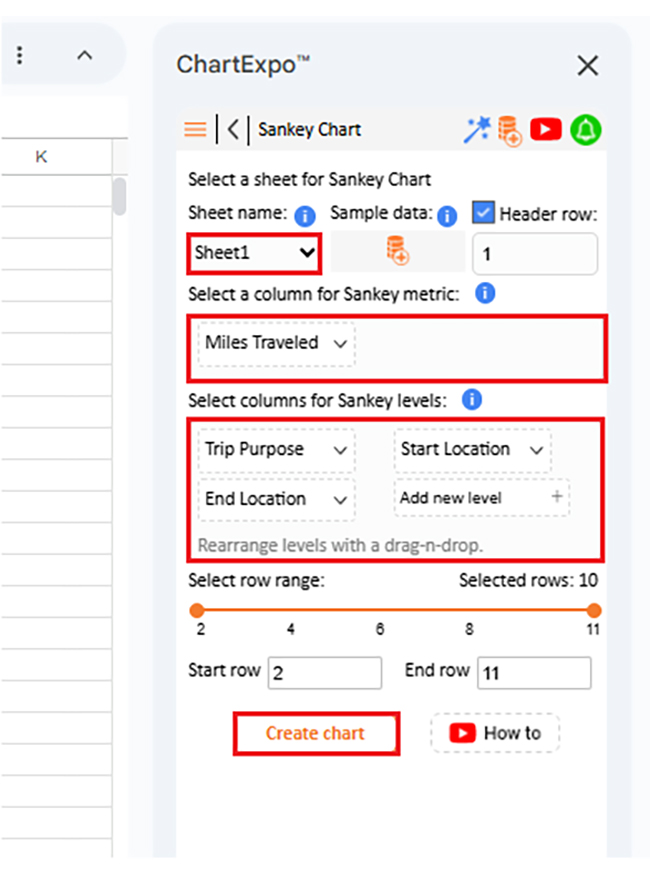
Task: Click the End row input field
Action: tap(534, 673)
